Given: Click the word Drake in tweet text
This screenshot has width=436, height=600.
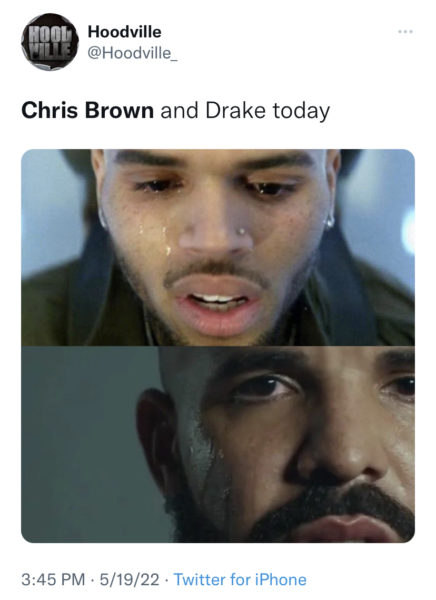Looking at the screenshot, I should [235, 111].
